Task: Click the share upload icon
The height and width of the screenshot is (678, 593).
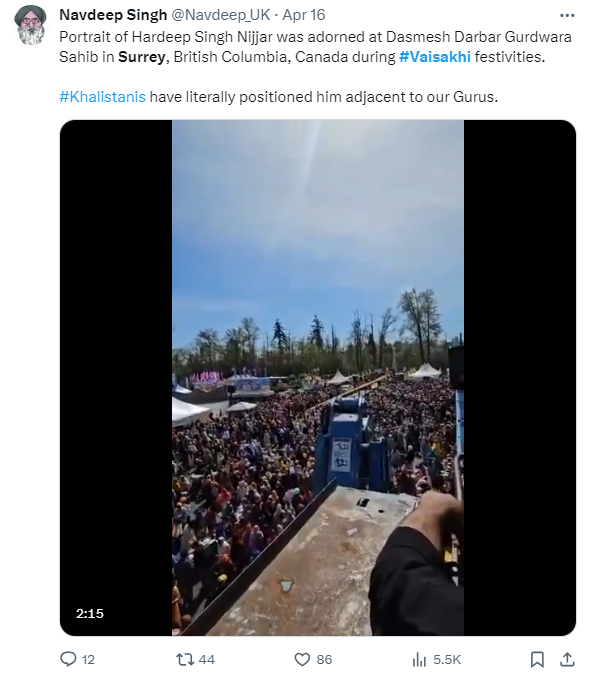Action: (567, 659)
